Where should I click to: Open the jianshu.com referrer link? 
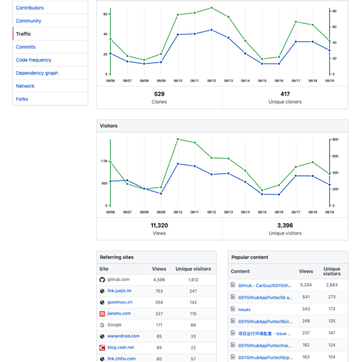[119, 314]
